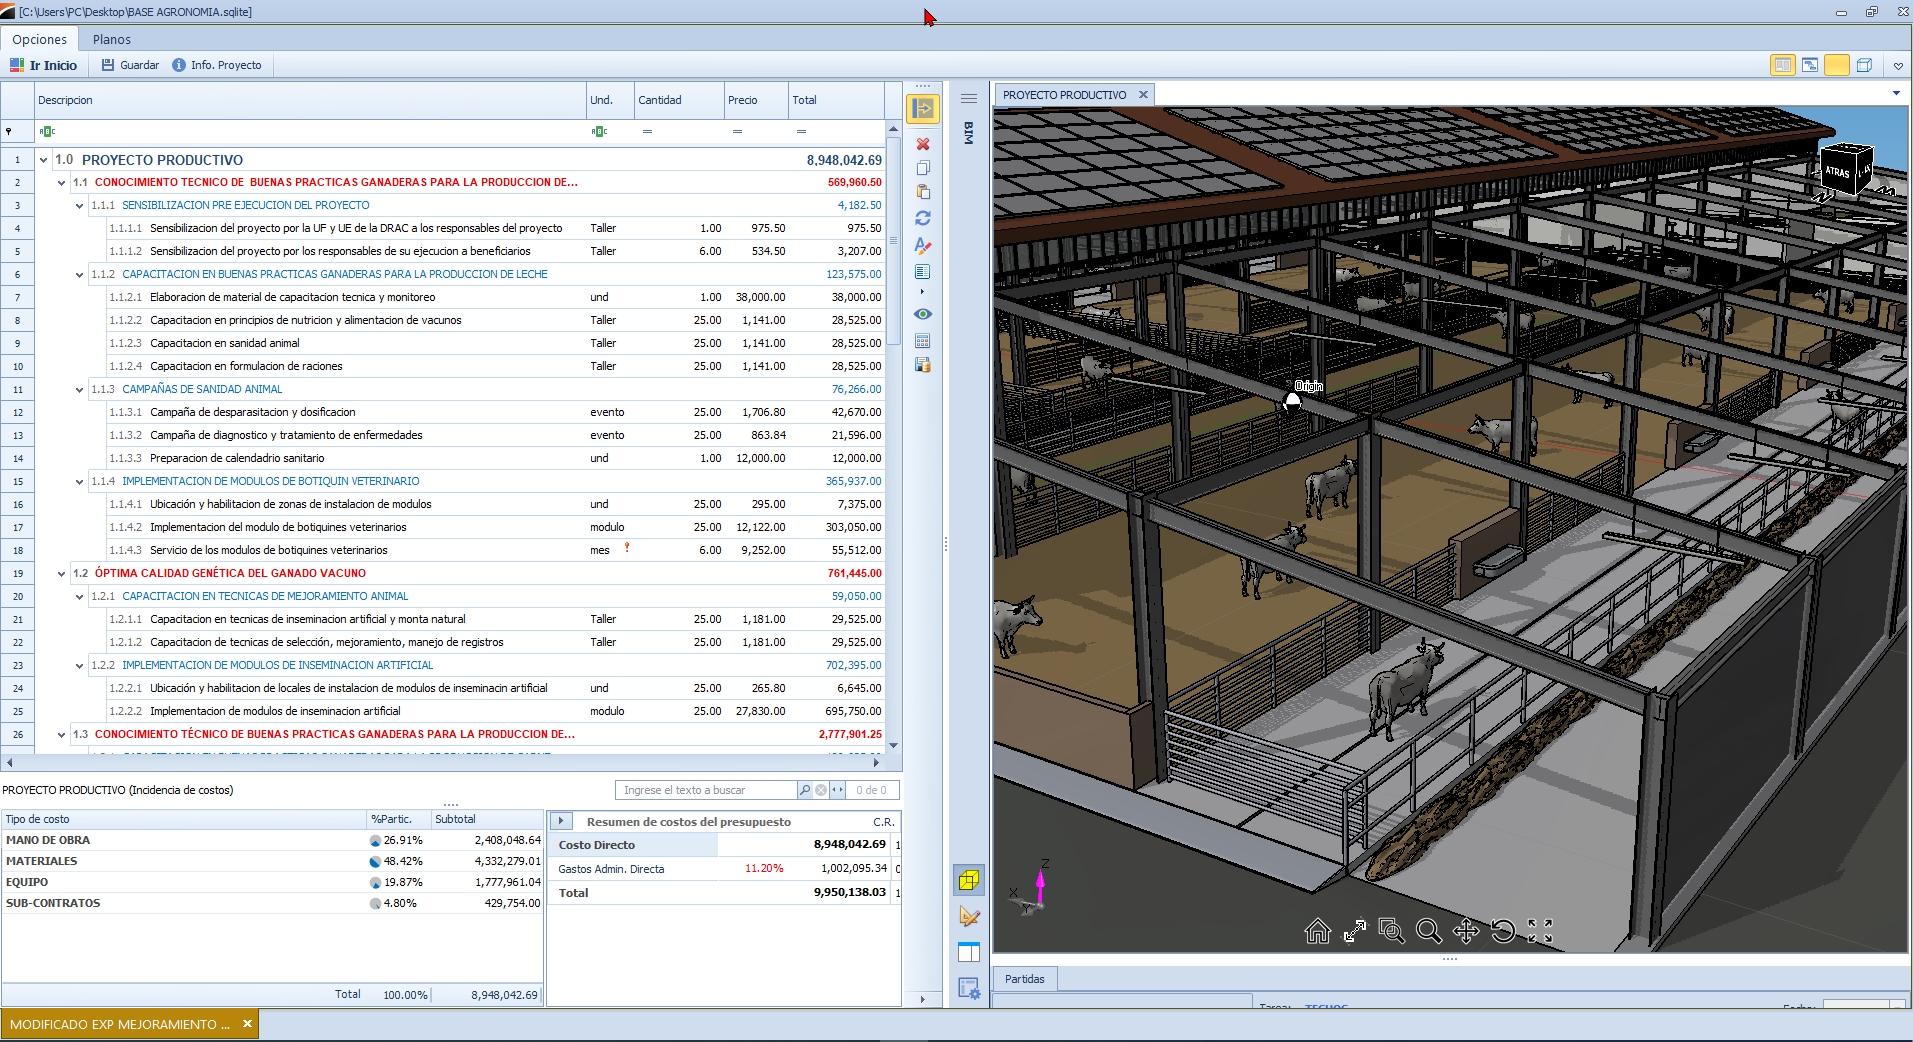
Task: Open the Planos menu tab
Action: pyautogui.click(x=111, y=40)
